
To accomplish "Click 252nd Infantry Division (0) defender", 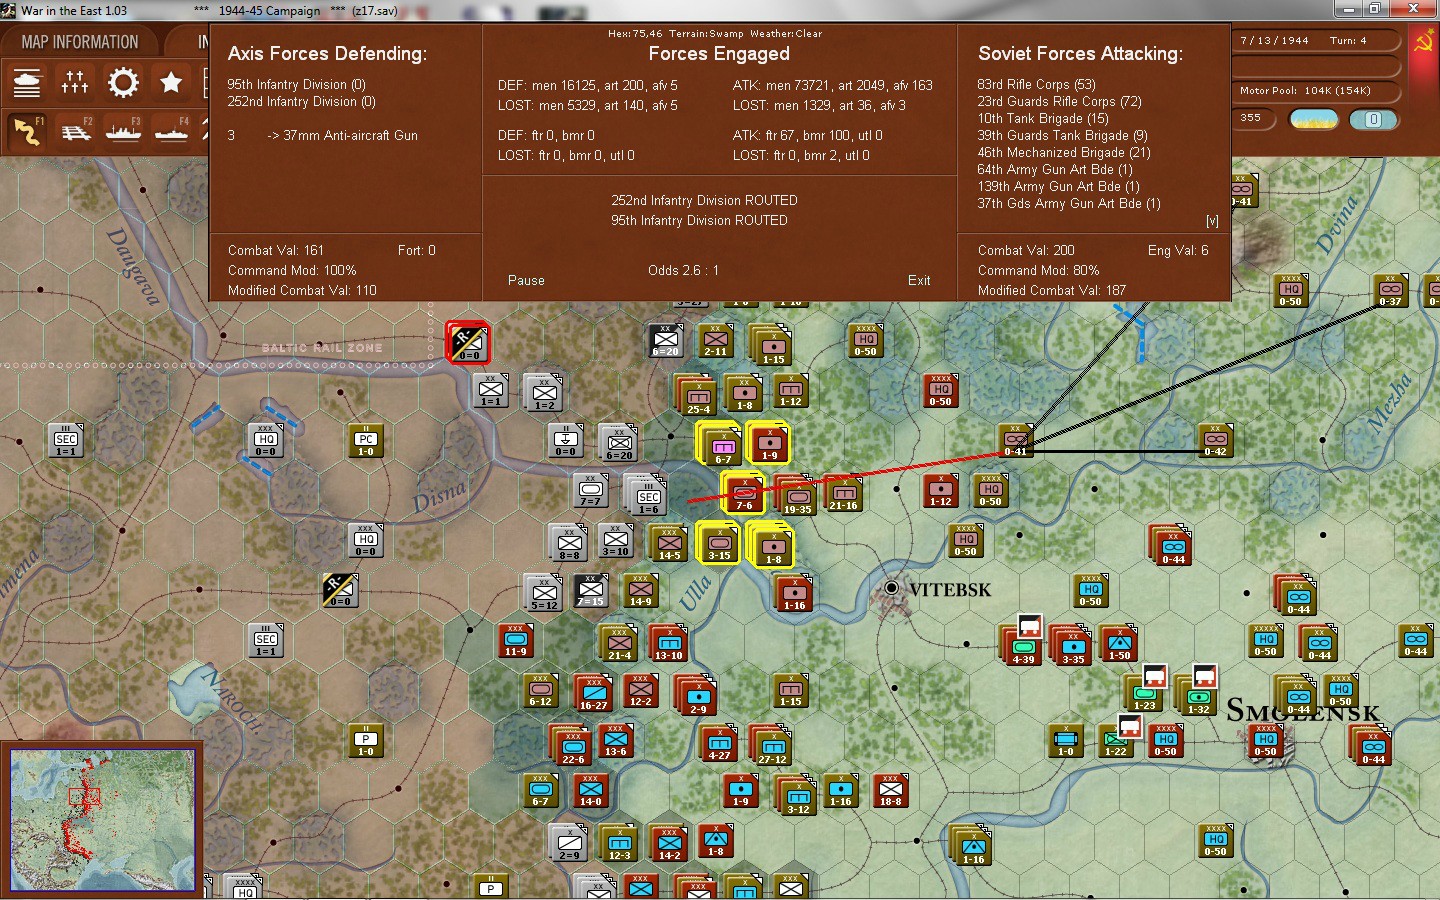I will (301, 102).
